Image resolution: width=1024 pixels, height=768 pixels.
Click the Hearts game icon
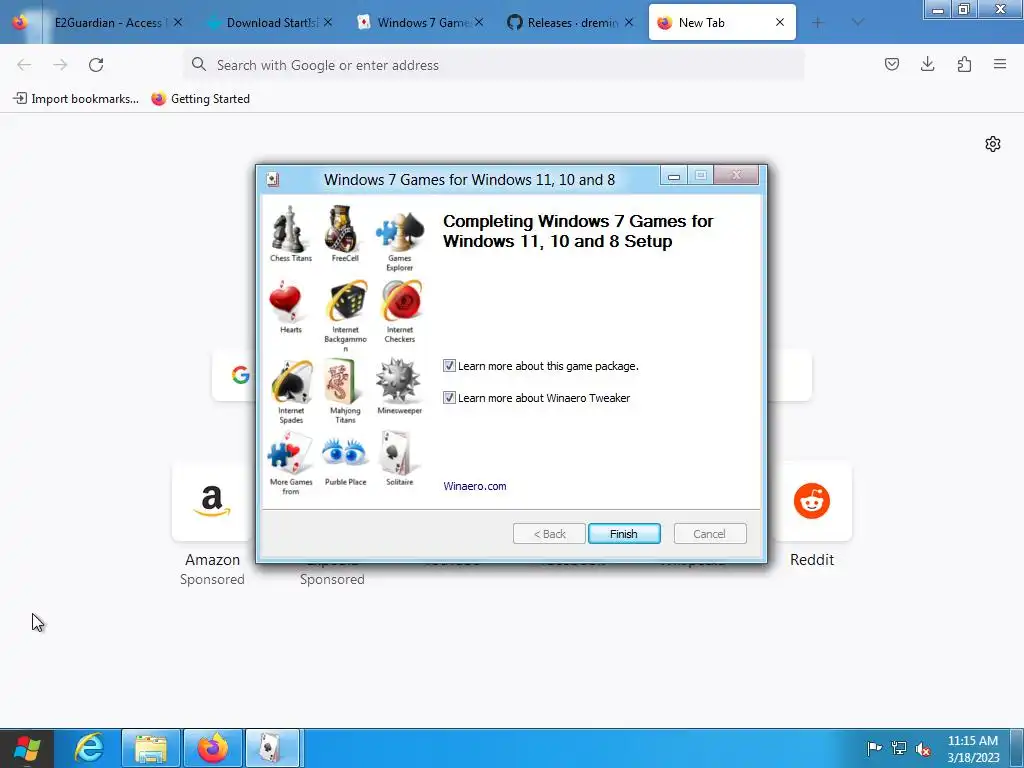(285, 302)
